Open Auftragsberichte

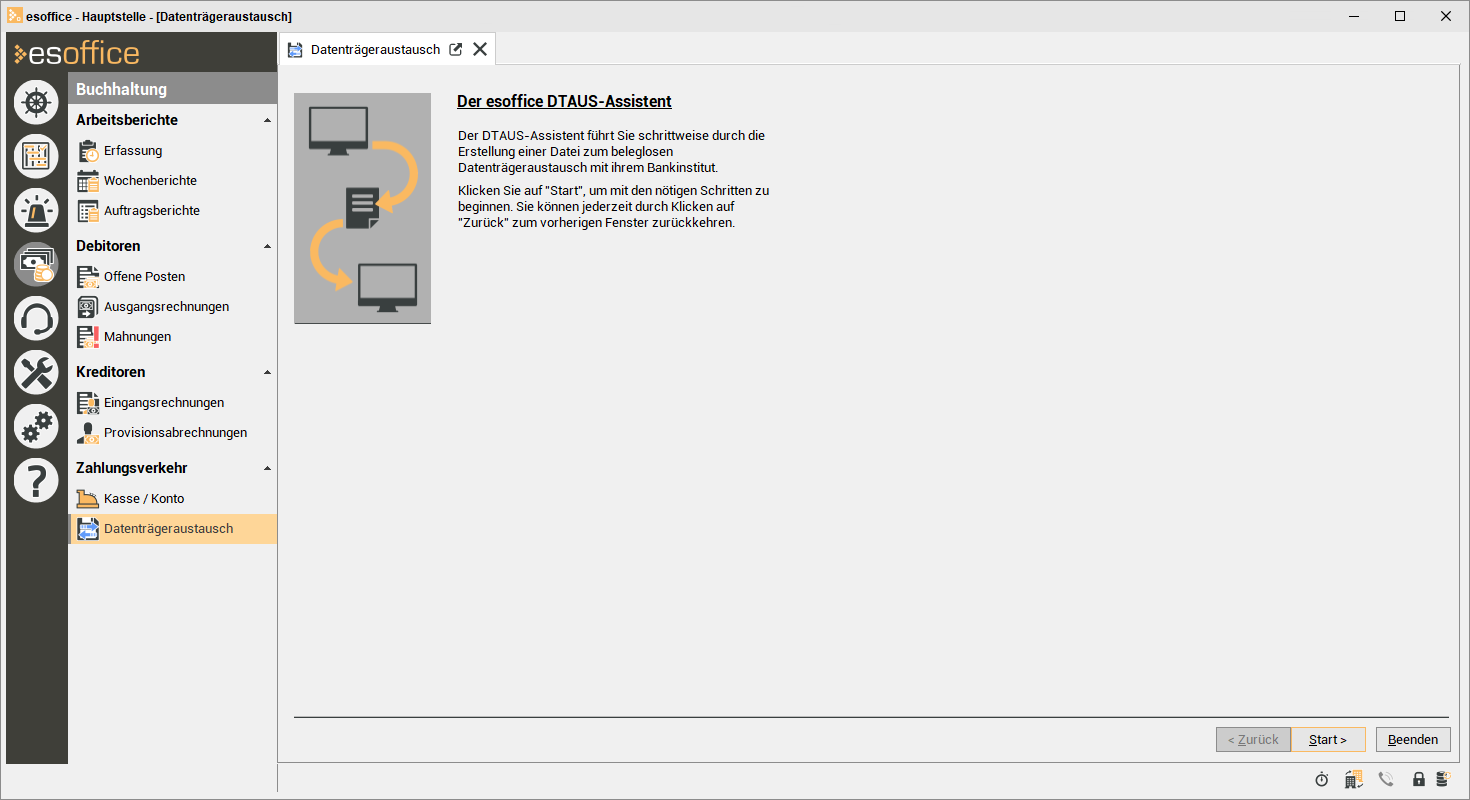click(x=172, y=211)
